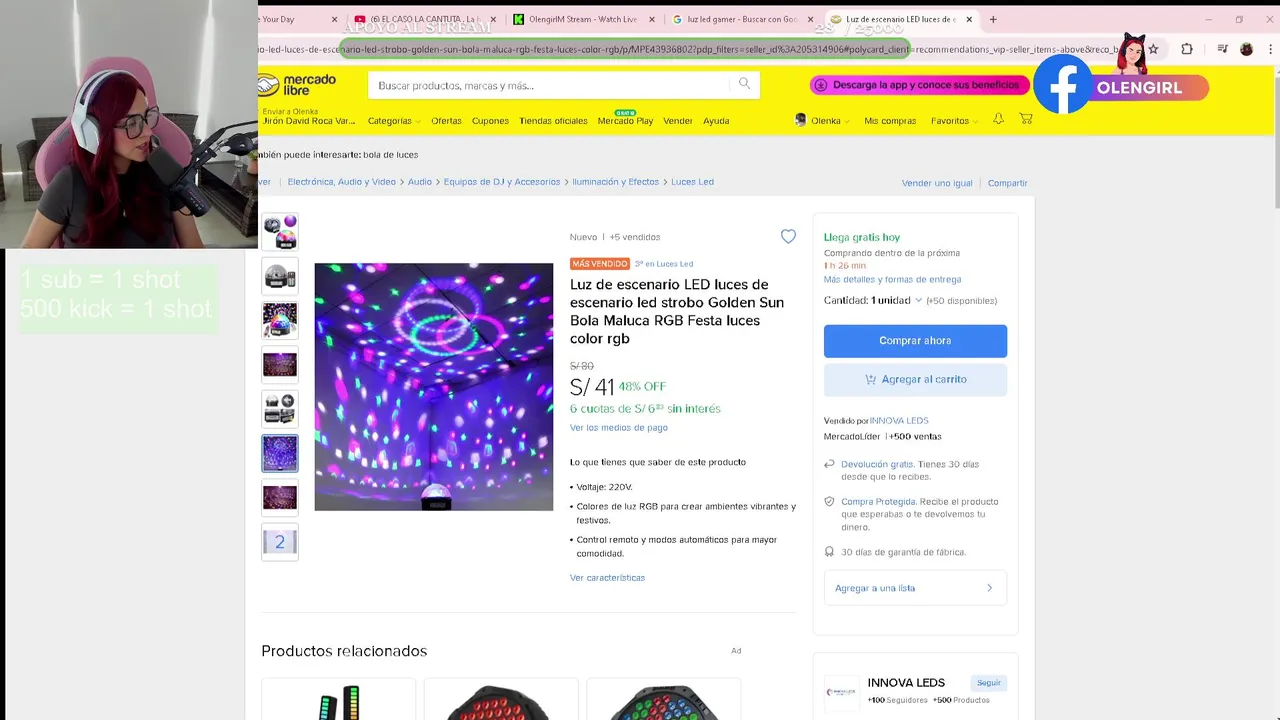
Task: Open the Audio breadcrumb link
Action: 420,182
